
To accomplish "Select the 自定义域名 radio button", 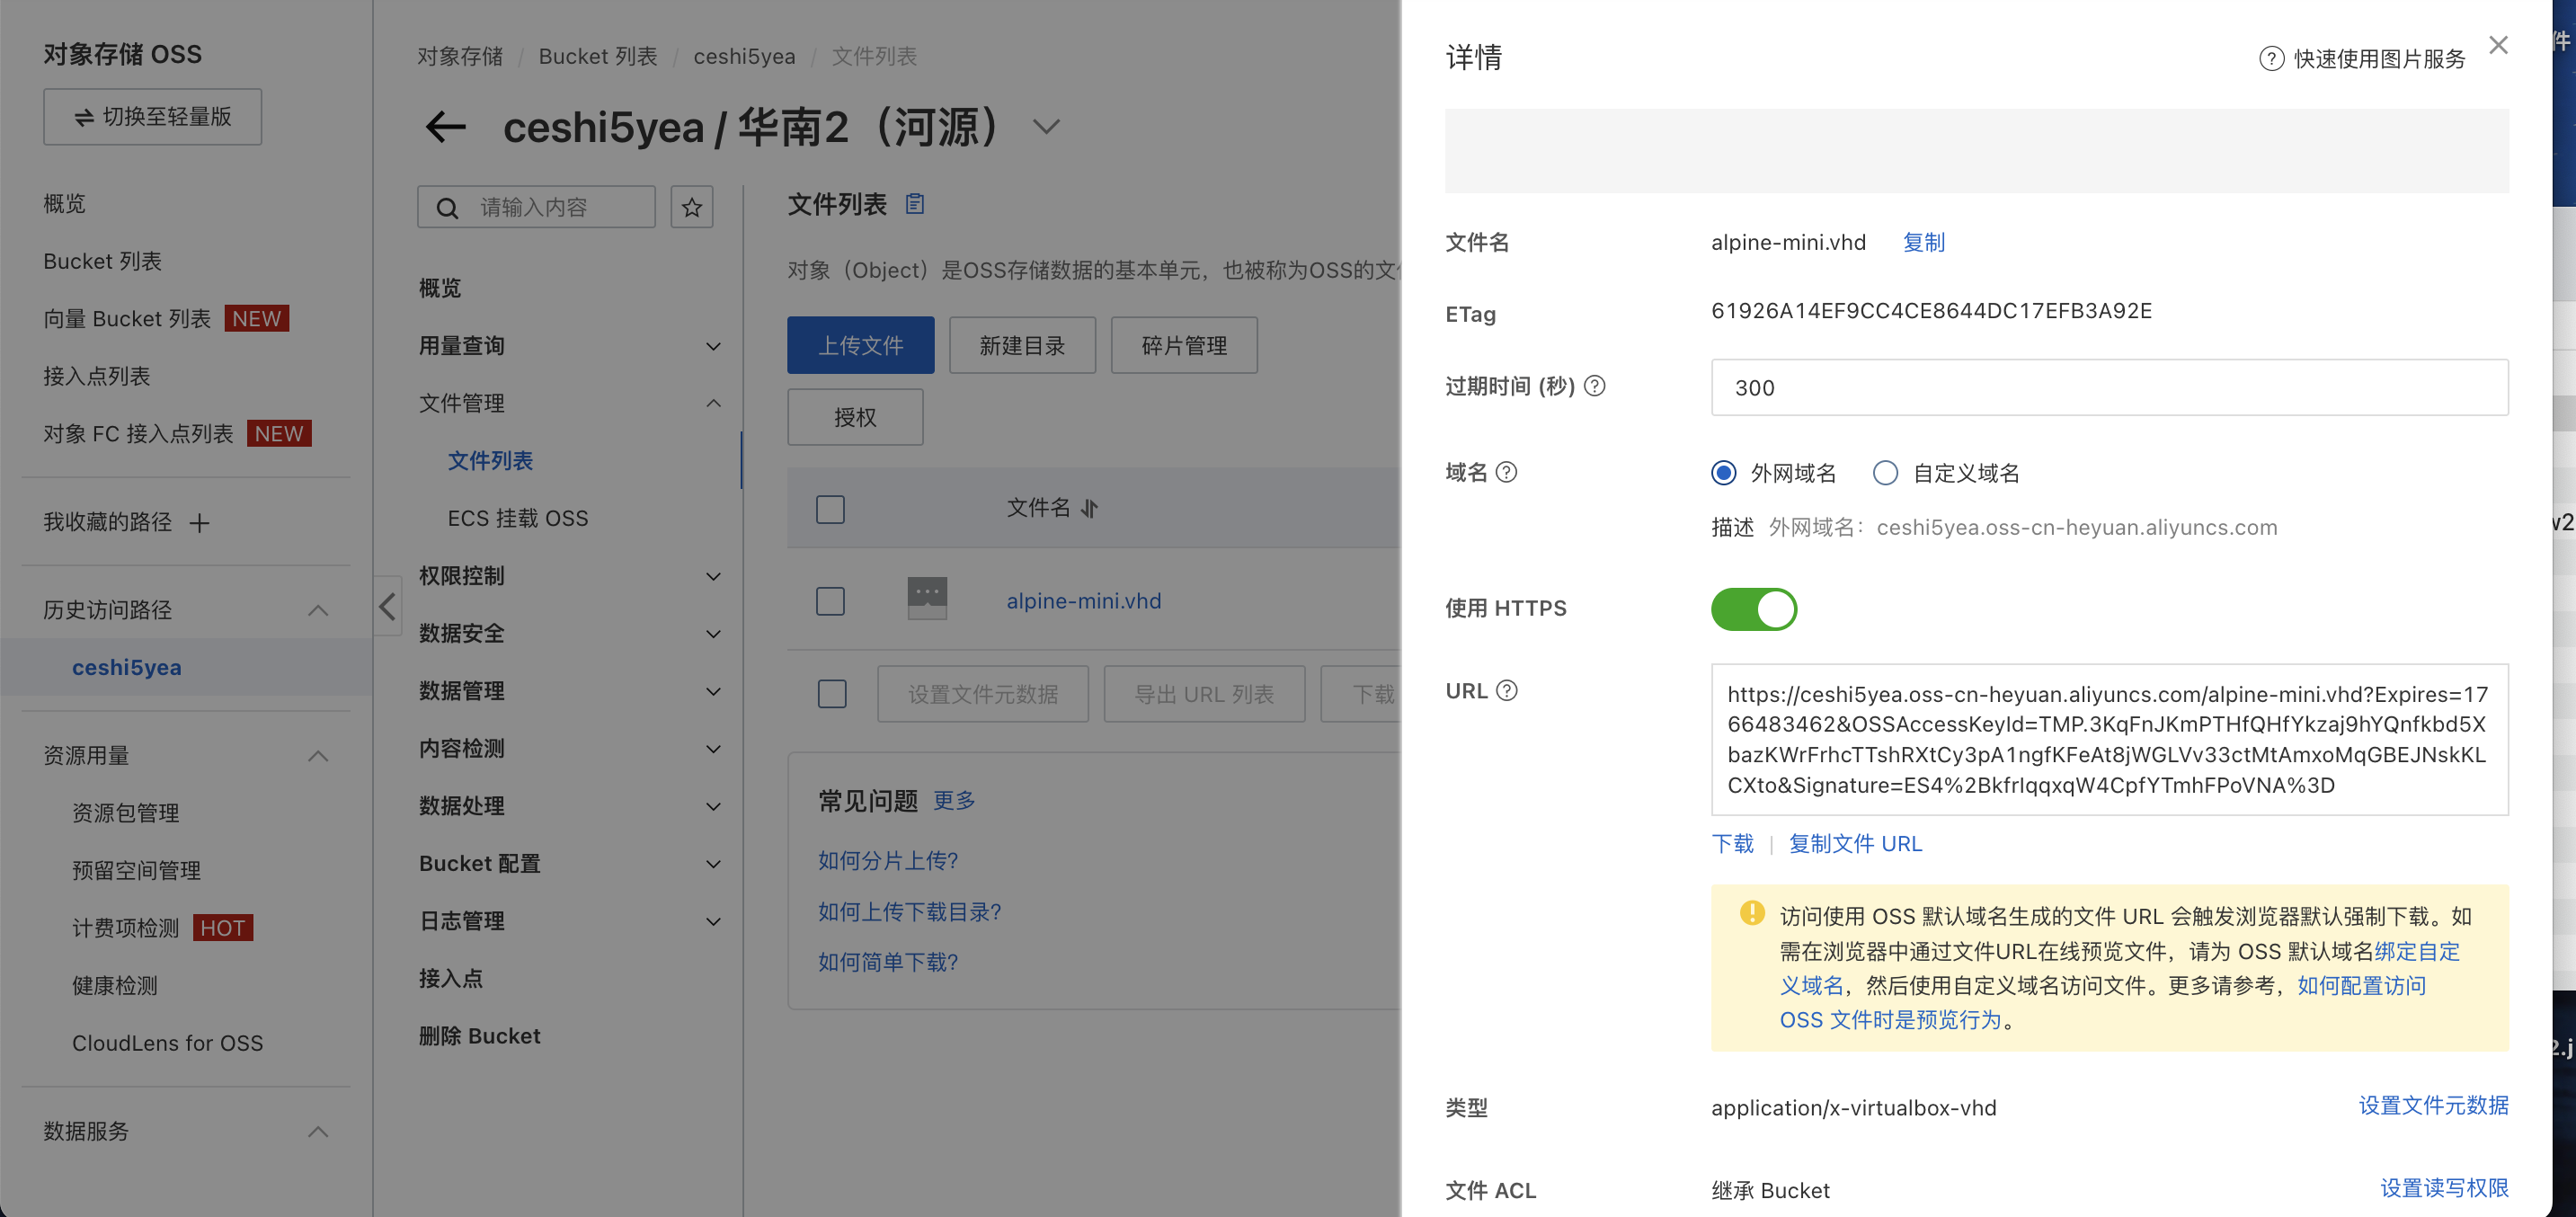I will click(1885, 472).
